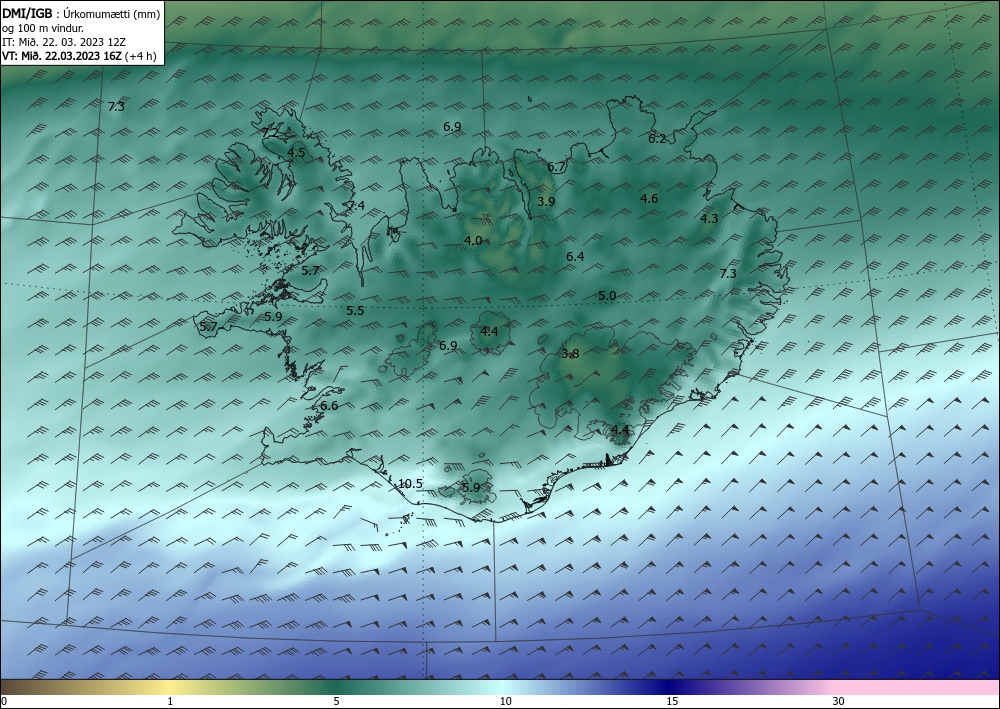1000x709 pixels.
Task: Click the 3.8 value on the large glacier
Action: click(x=570, y=354)
